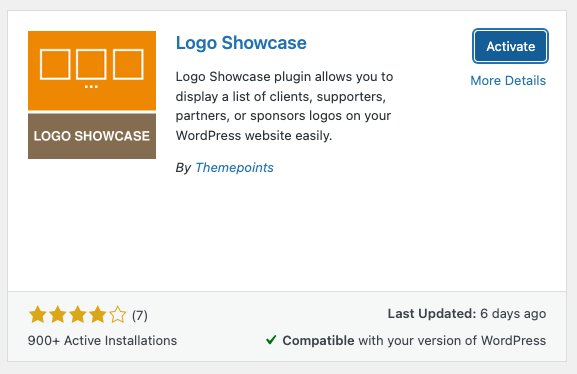This screenshot has height=374, width=577.
Task: Open the More Details link
Action: point(508,81)
